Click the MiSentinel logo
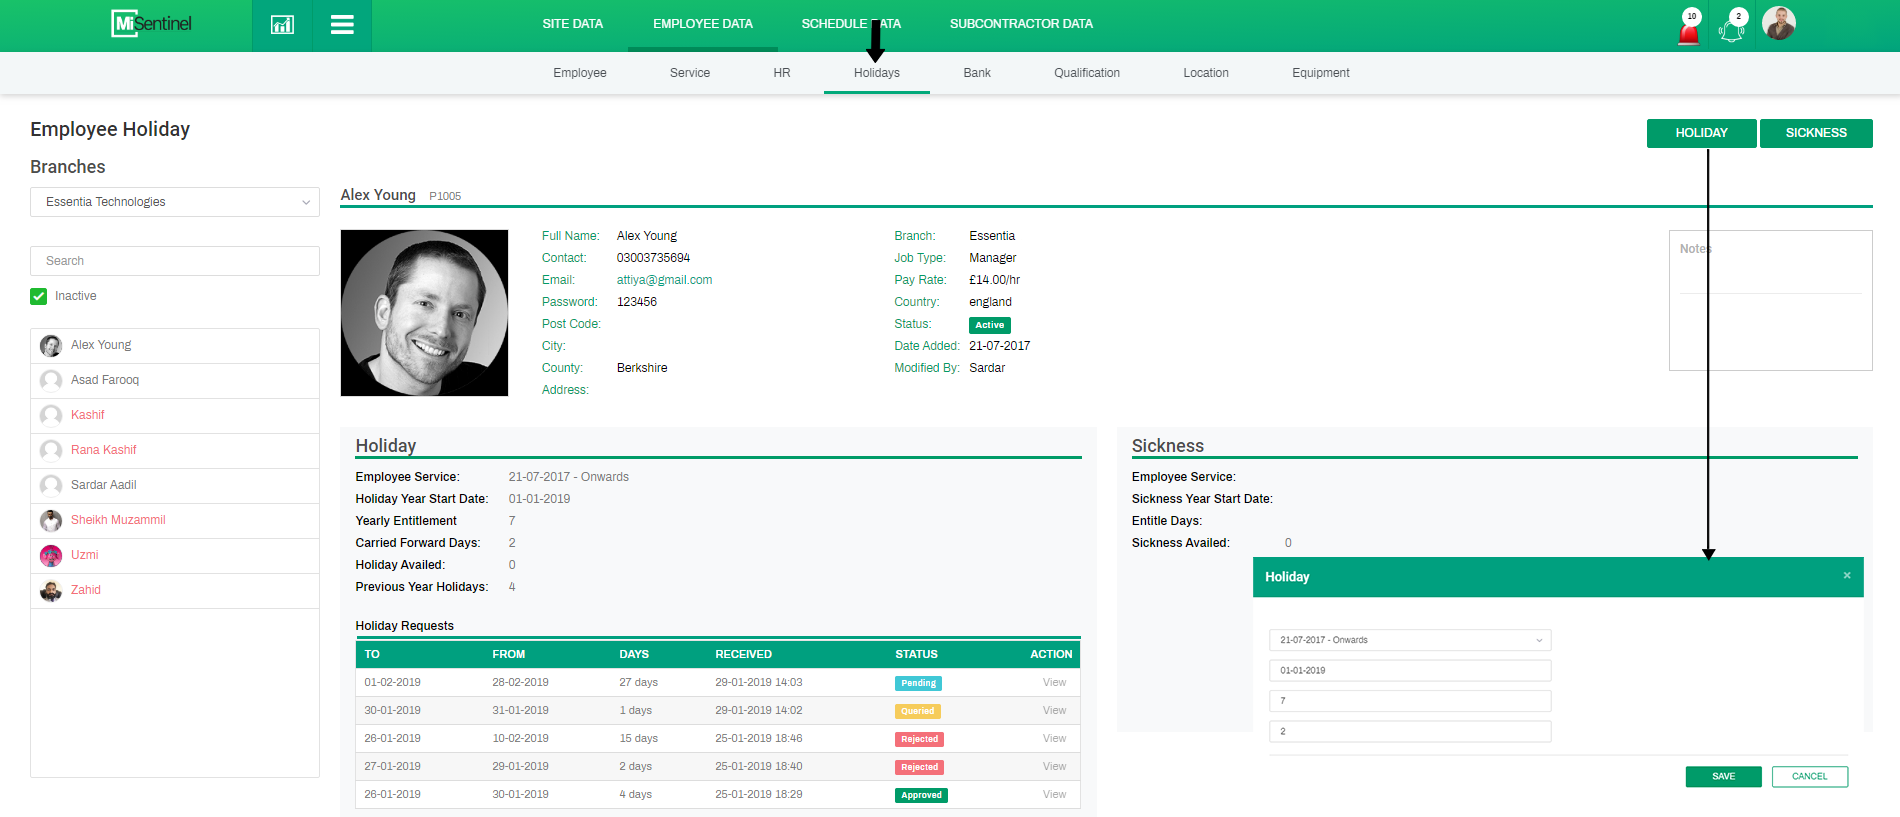Viewport: 1900px width, 817px height. coord(151,23)
